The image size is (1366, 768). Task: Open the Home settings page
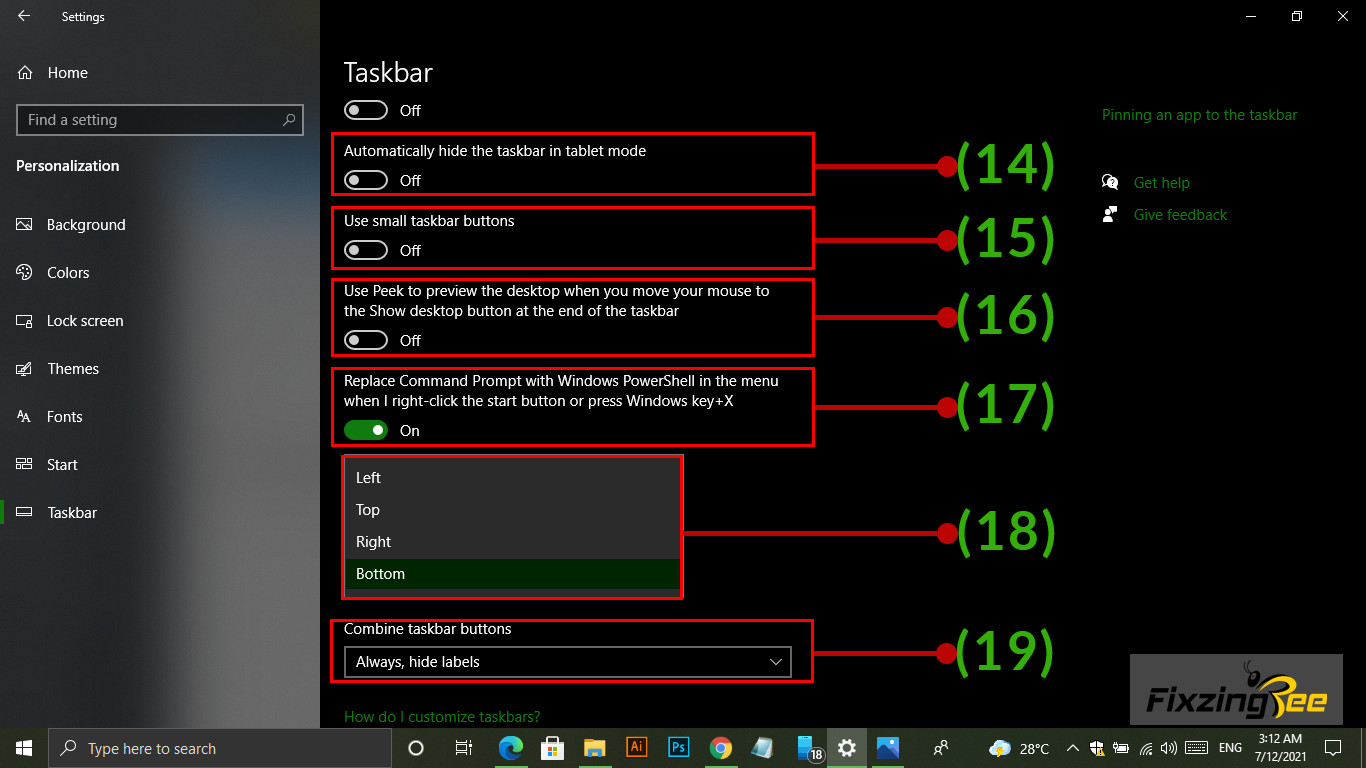[67, 73]
